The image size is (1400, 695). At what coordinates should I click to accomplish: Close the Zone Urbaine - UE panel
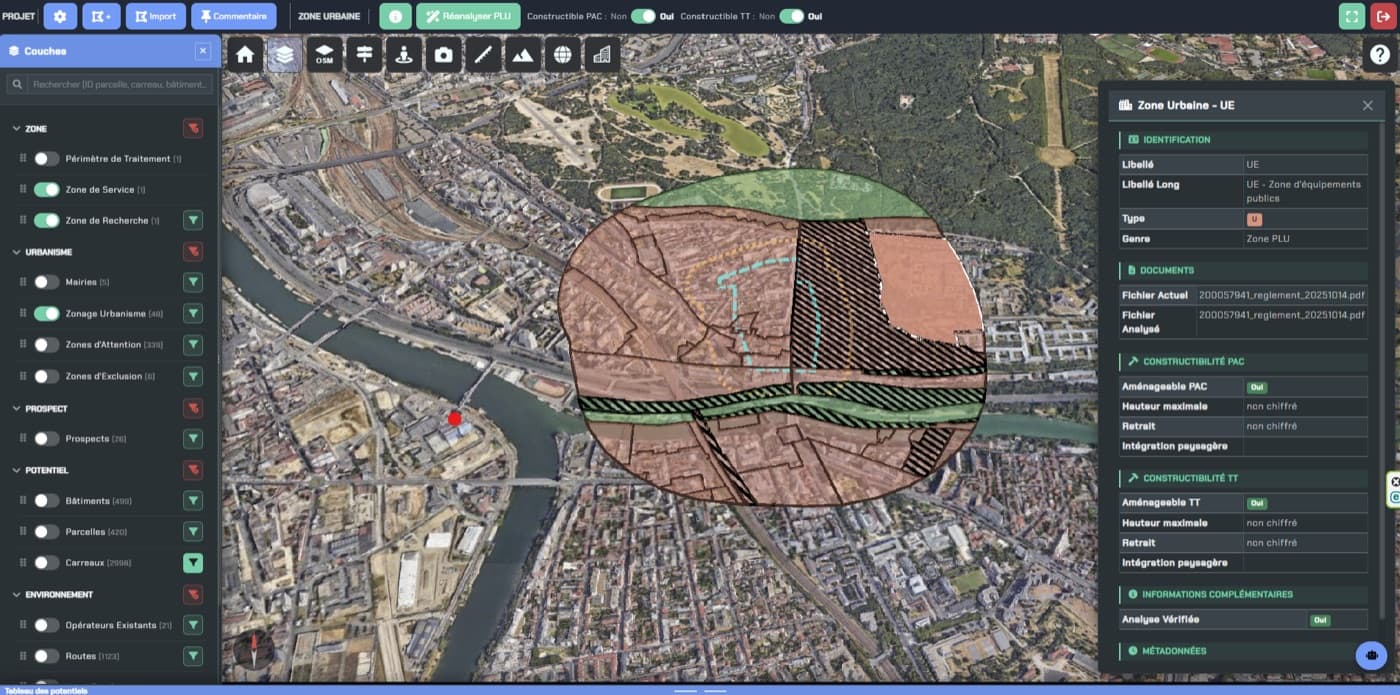click(x=1368, y=105)
